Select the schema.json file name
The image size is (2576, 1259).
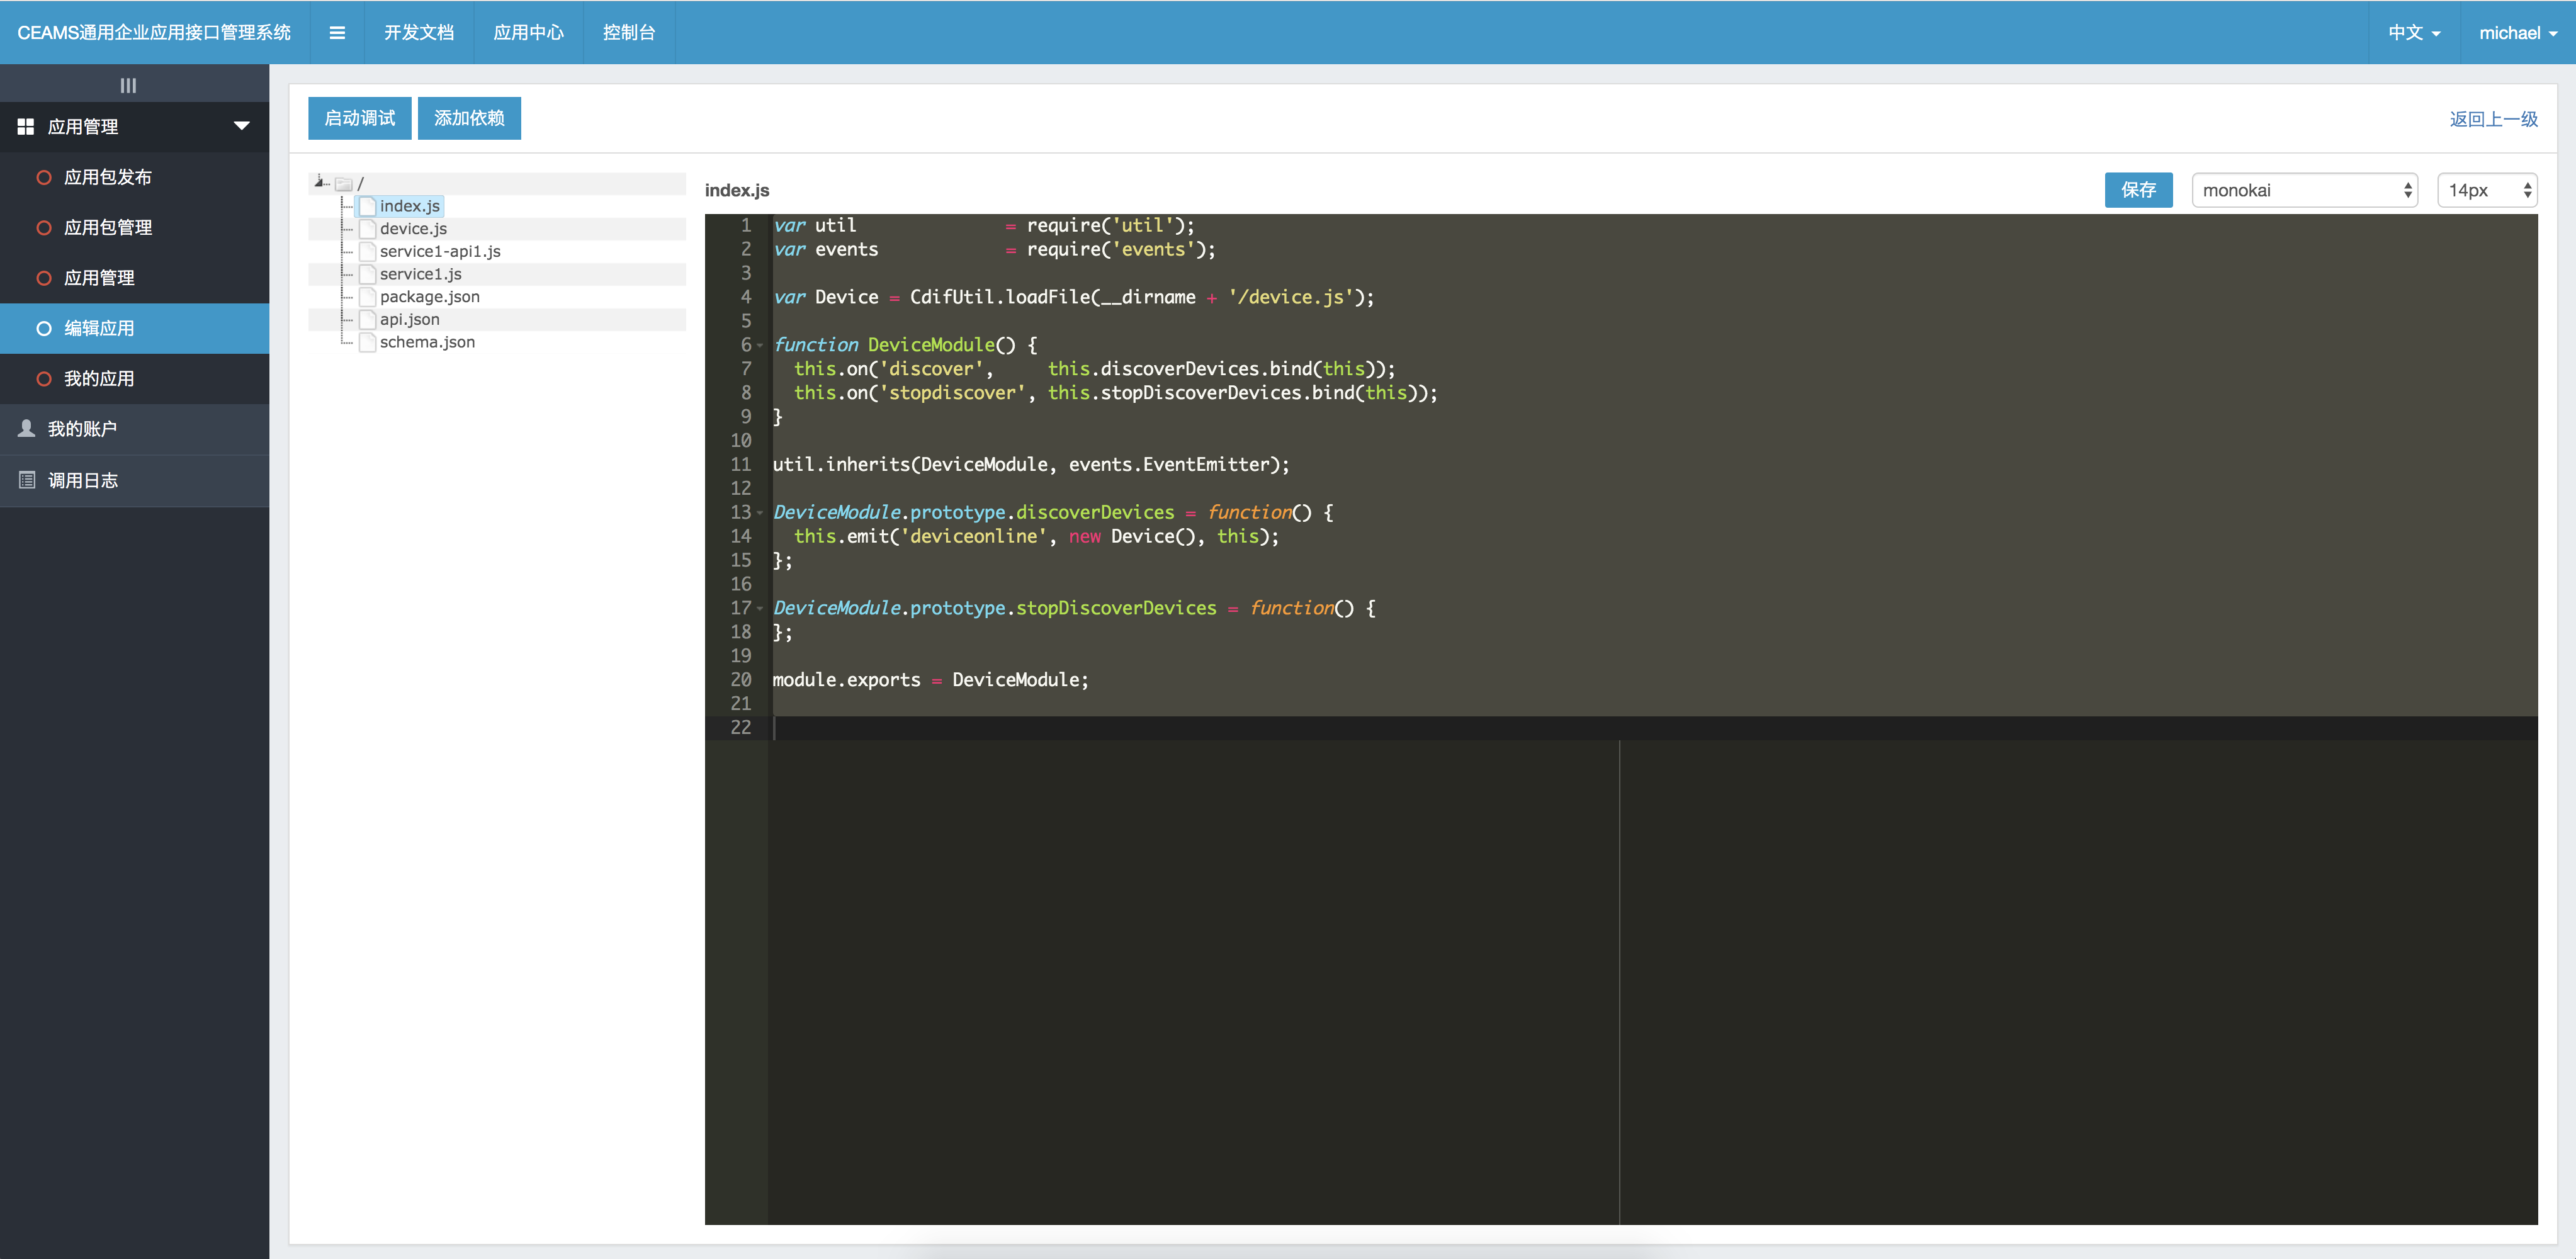coord(428,342)
